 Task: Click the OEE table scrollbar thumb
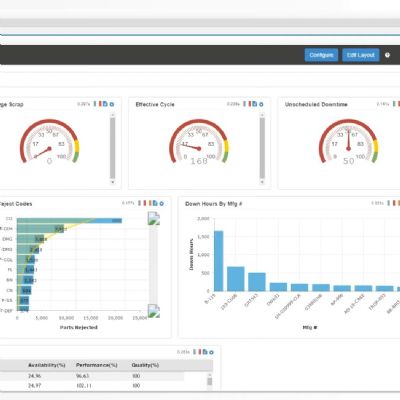[210, 381]
